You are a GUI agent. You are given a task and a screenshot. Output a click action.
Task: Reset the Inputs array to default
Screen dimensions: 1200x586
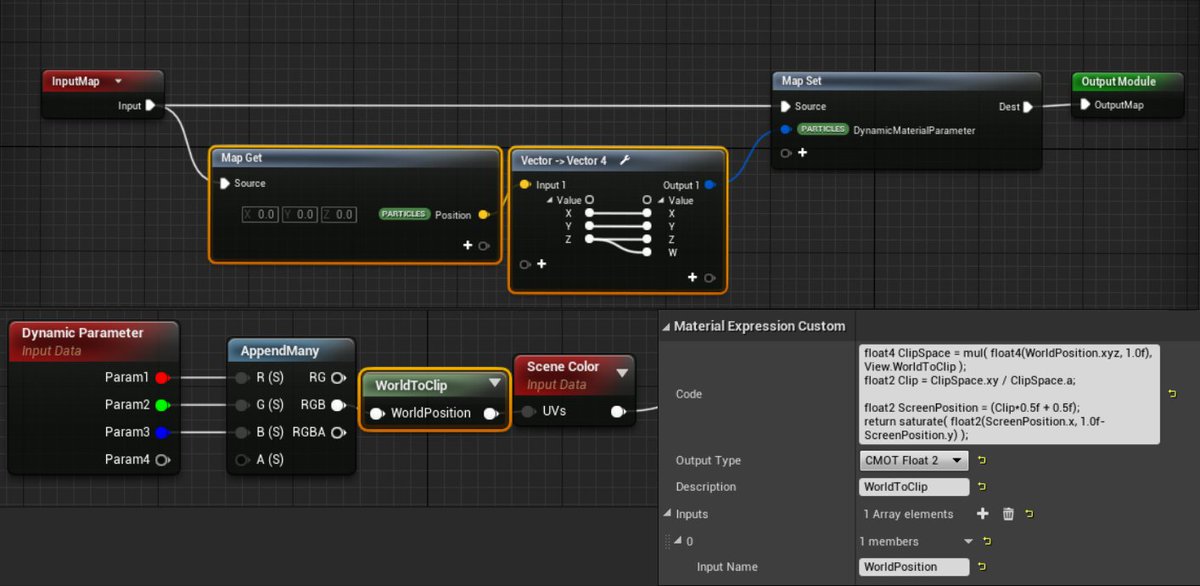(x=1029, y=514)
